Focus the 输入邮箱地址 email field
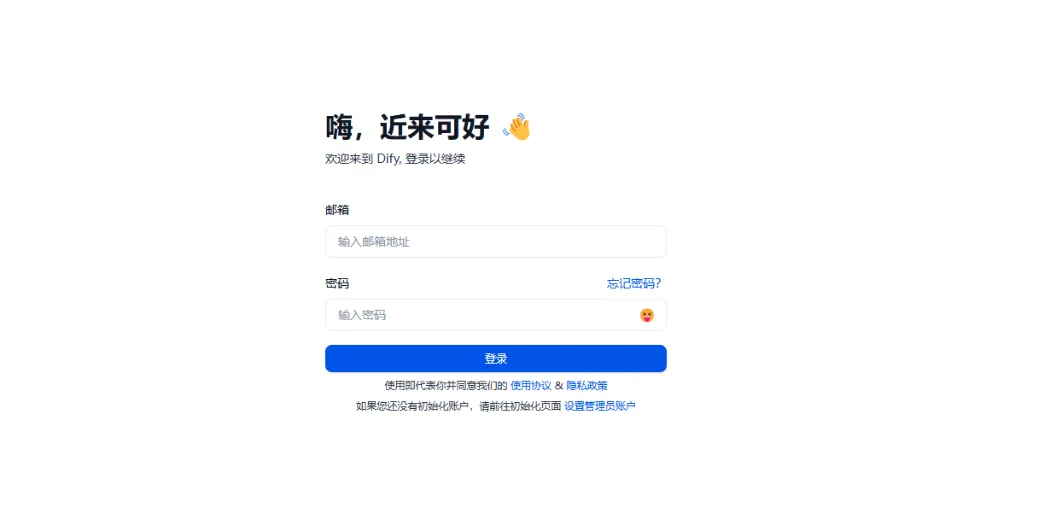Screen dimensions: 1062x506 pos(496,242)
